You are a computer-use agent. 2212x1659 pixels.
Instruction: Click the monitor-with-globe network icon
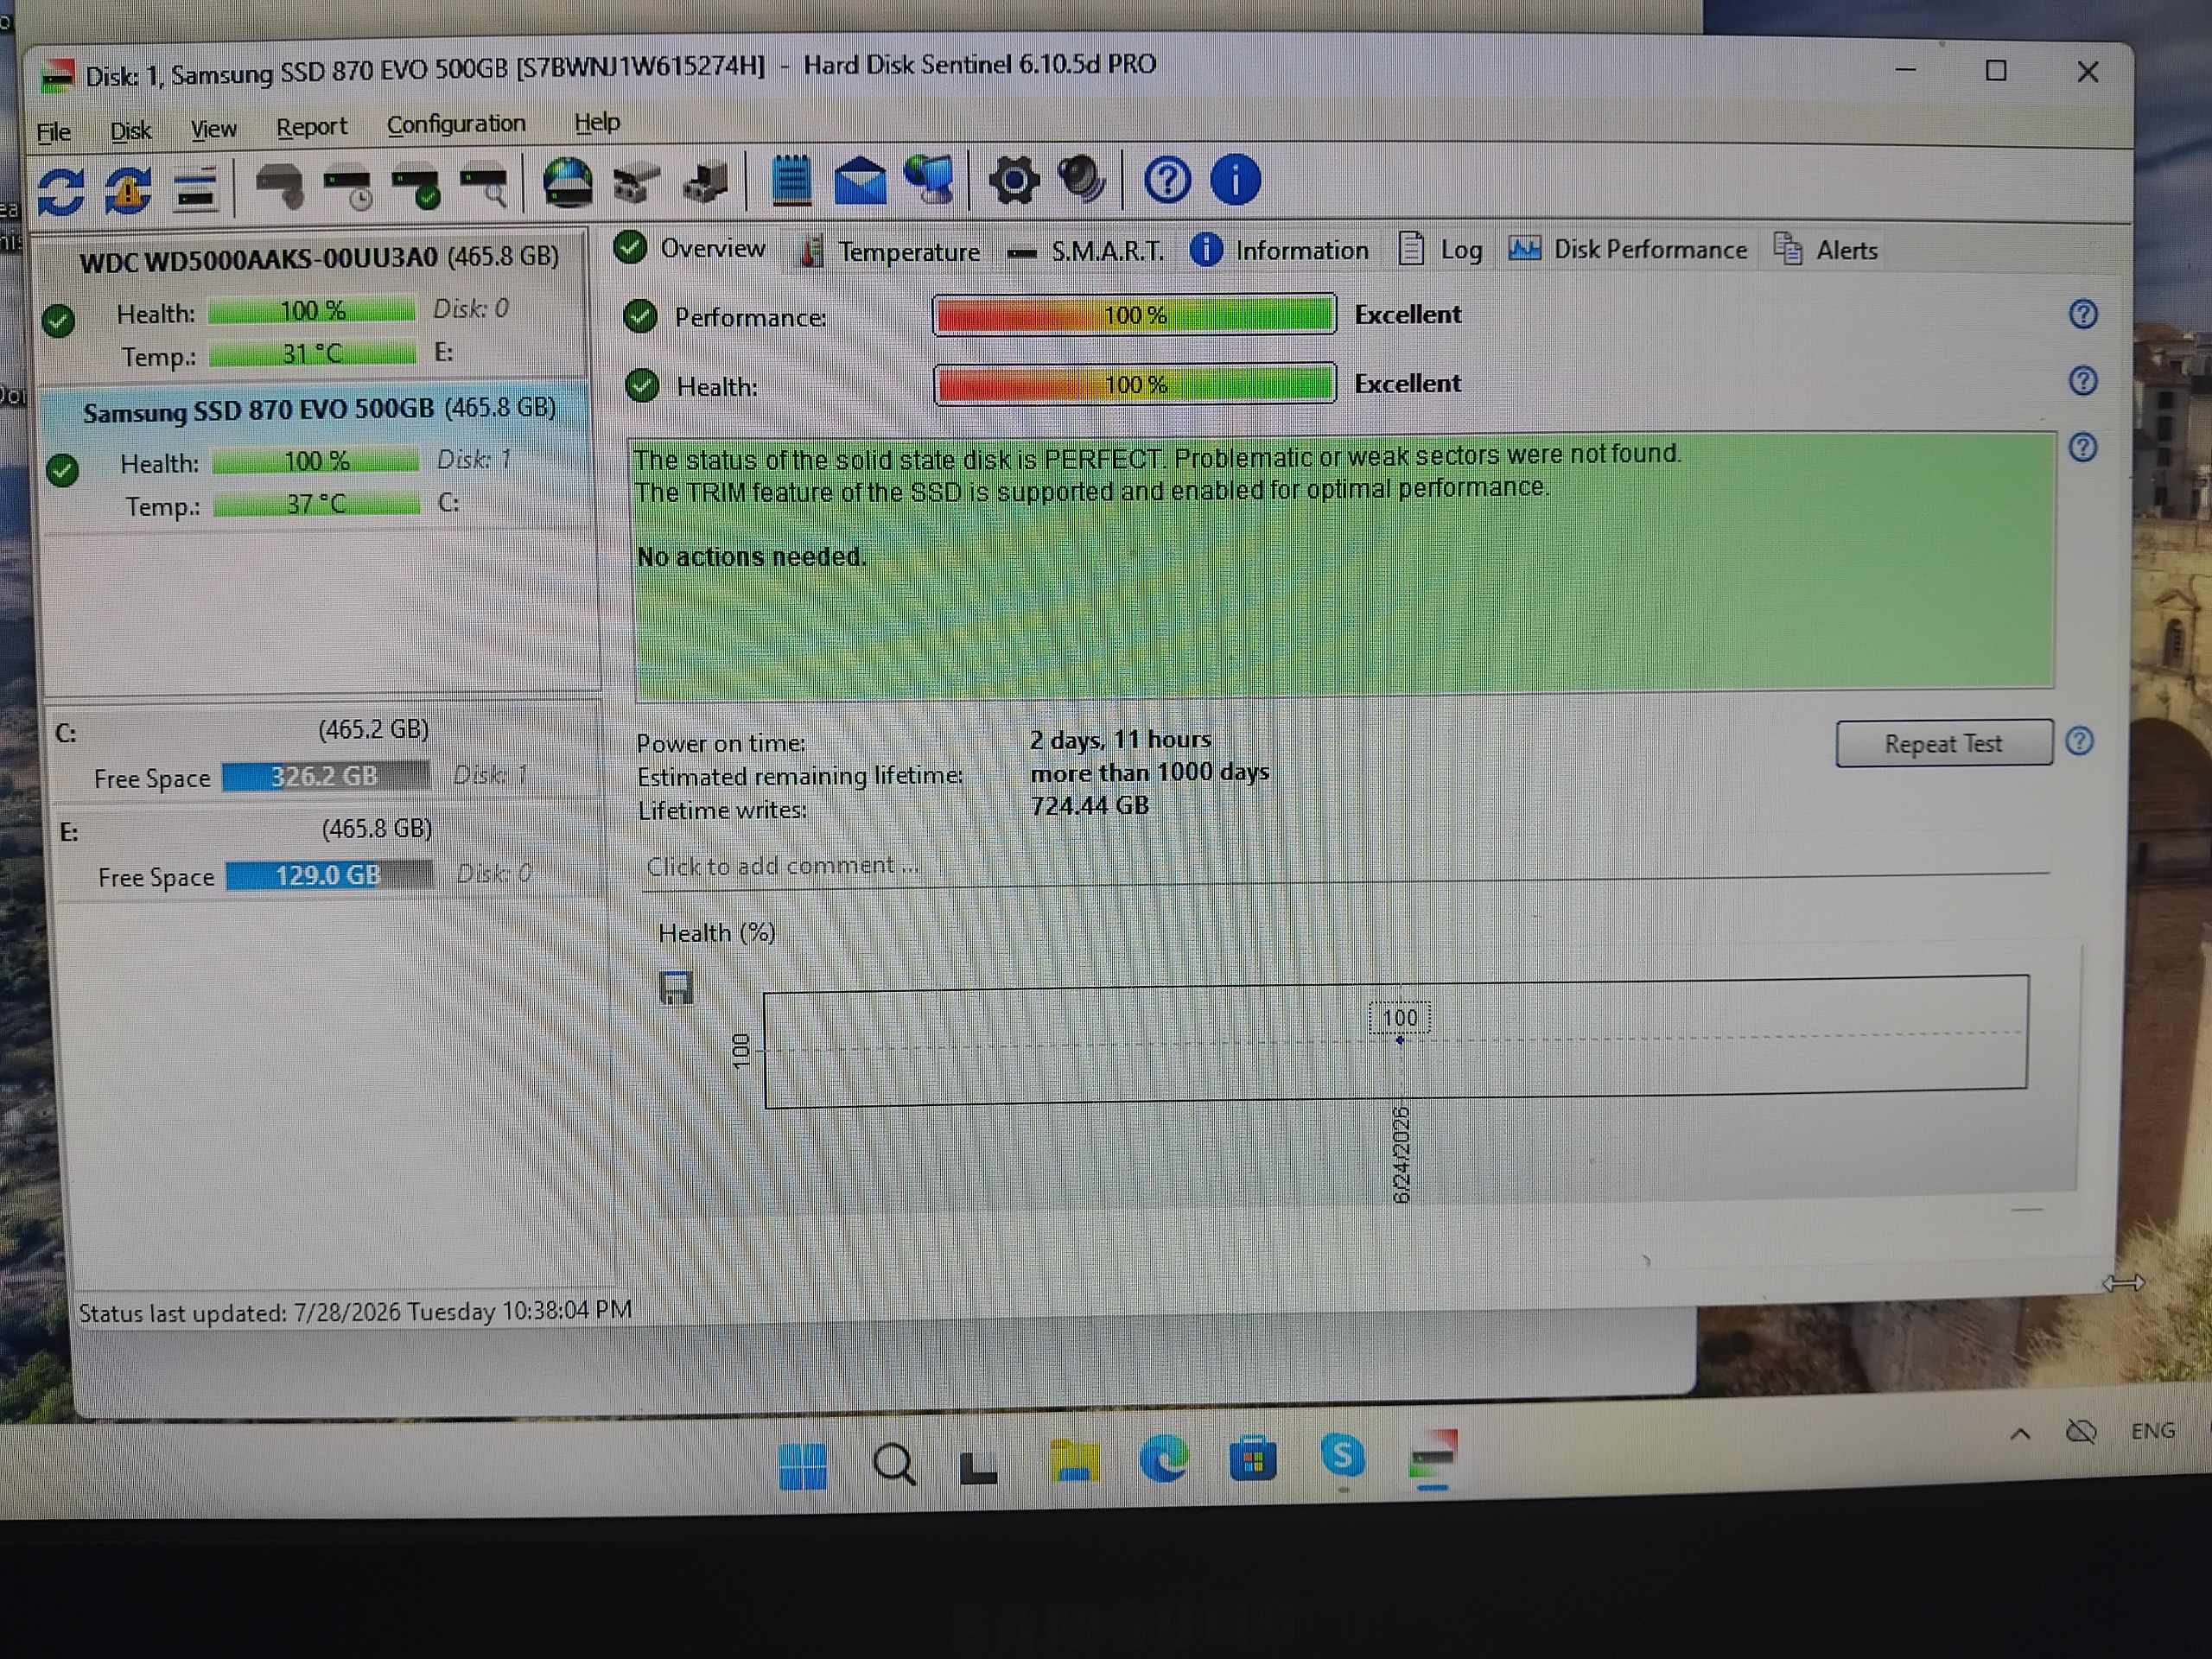click(929, 180)
